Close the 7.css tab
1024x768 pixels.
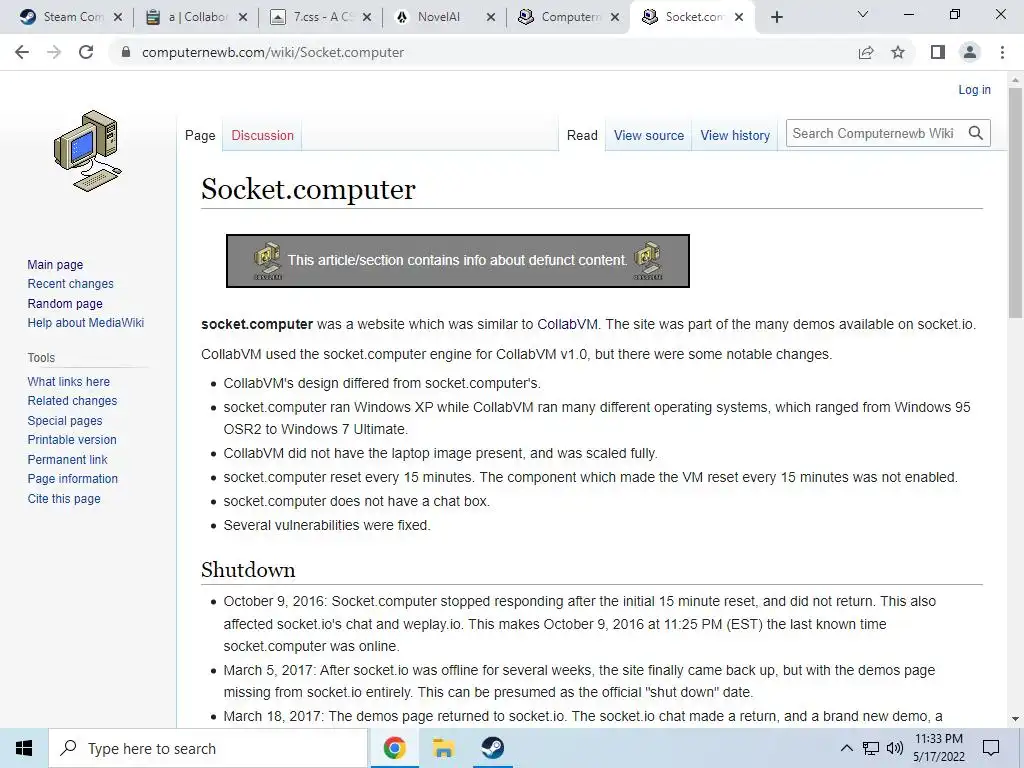pyautogui.click(x=366, y=17)
